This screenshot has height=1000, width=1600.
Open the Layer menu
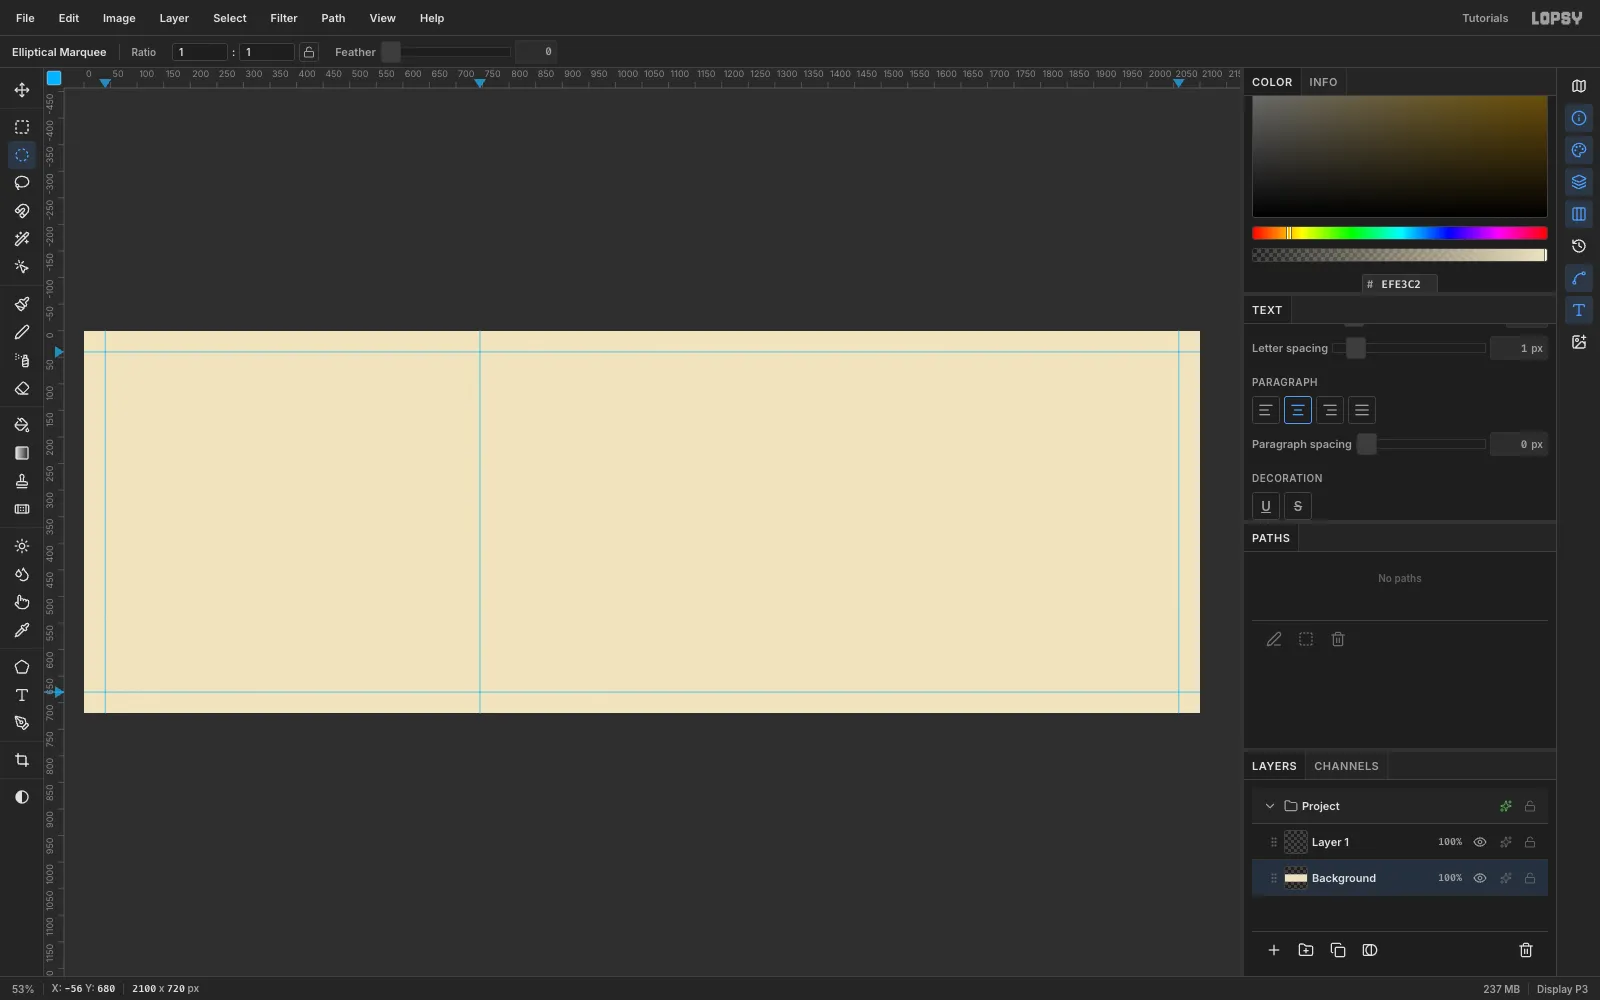point(174,18)
